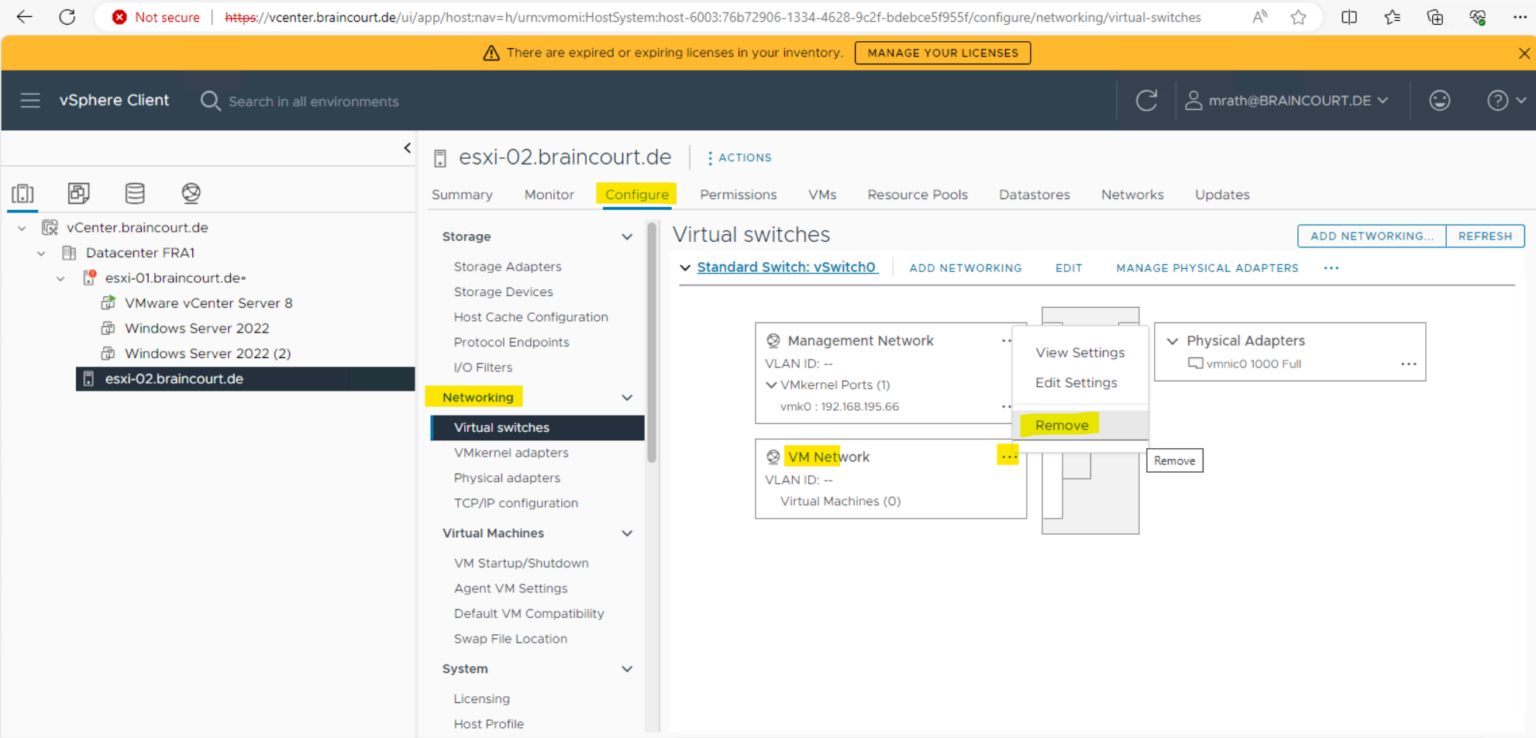
Task: Collapse the Storage configuration section
Action: [627, 237]
